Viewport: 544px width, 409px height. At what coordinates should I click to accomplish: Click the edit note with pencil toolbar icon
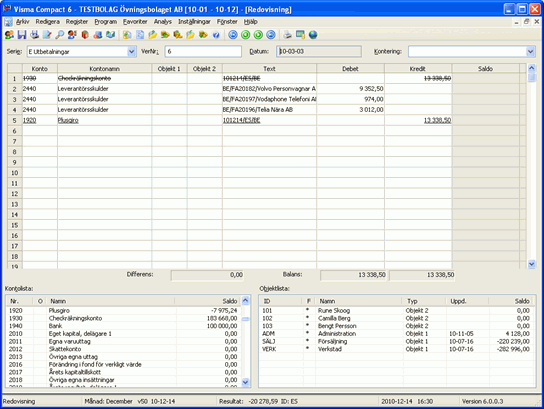47,35
